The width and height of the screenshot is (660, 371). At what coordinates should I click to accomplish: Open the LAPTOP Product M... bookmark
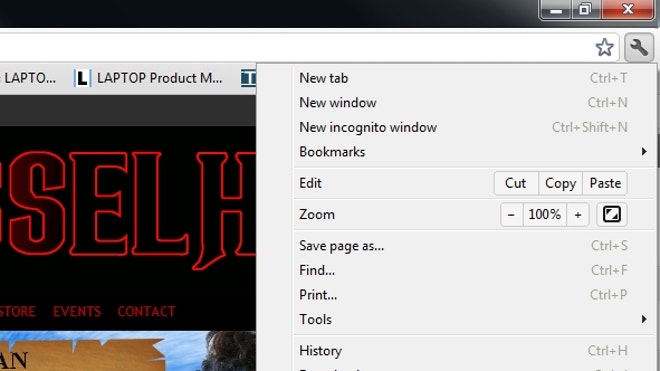point(149,78)
